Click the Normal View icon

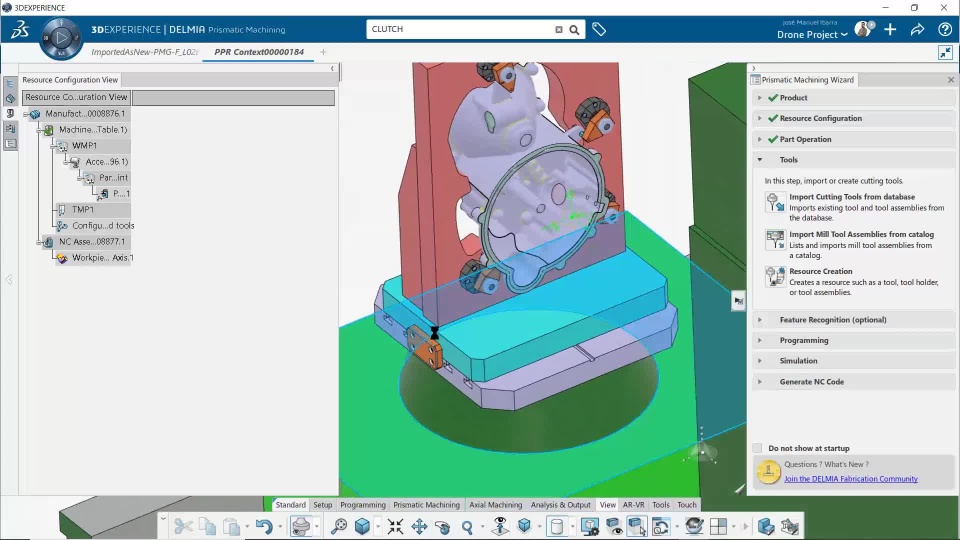(500, 527)
